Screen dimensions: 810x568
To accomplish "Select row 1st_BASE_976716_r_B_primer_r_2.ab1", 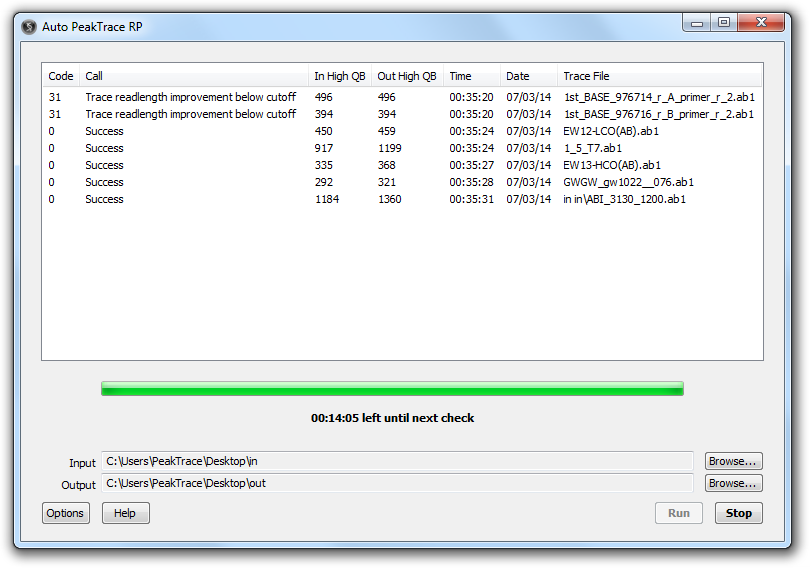I will (x=402, y=114).
